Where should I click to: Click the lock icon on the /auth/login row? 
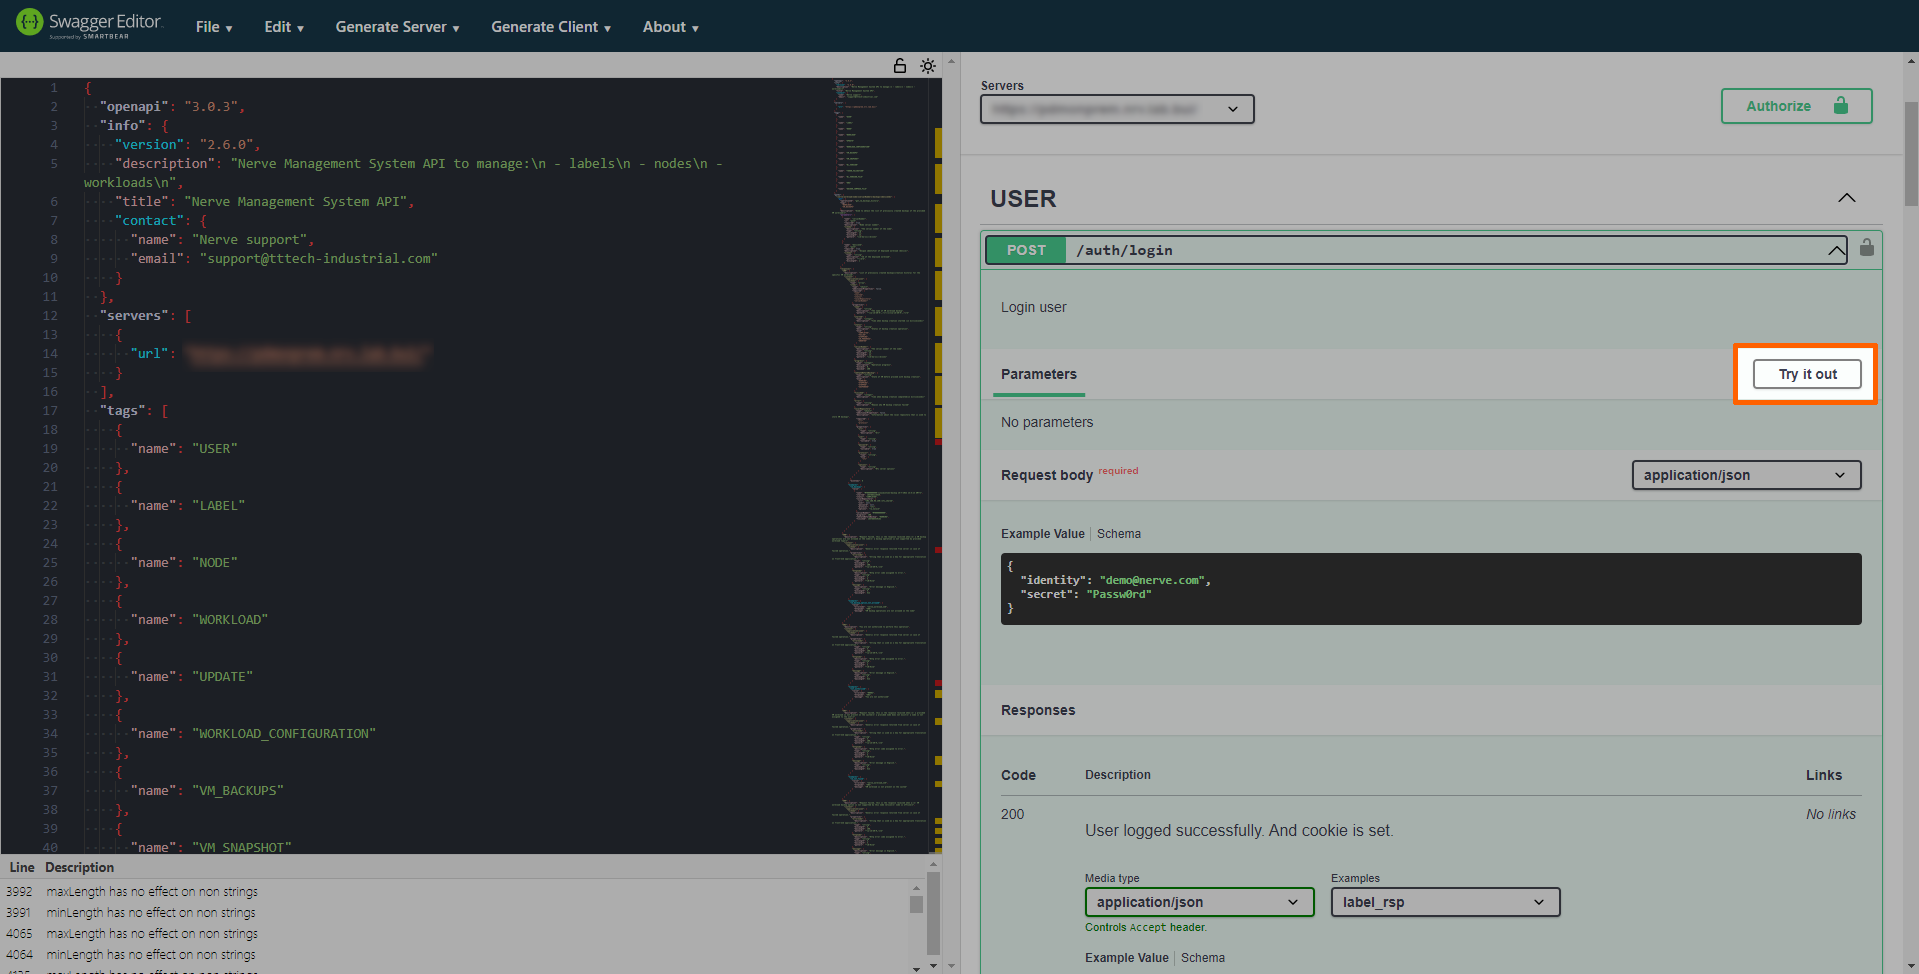[x=1866, y=249]
